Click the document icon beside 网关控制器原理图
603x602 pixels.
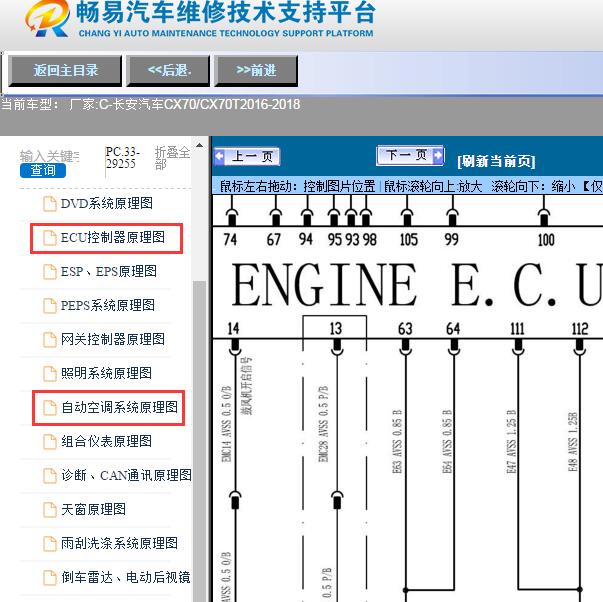[x=50, y=339]
